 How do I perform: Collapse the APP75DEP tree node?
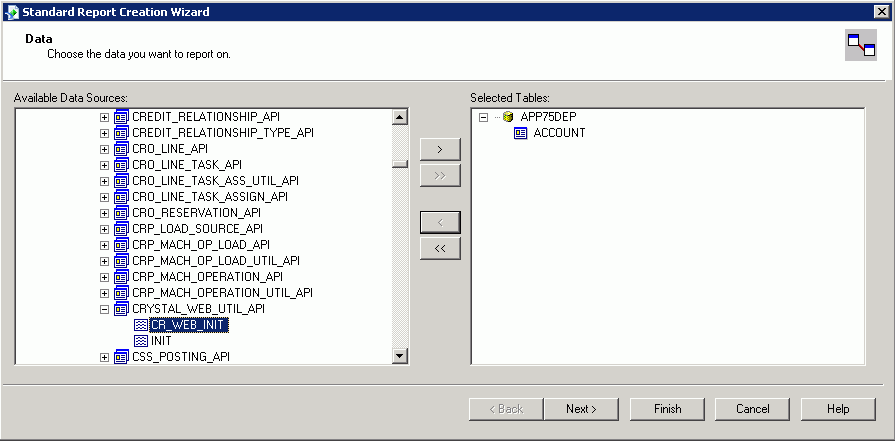coord(484,117)
